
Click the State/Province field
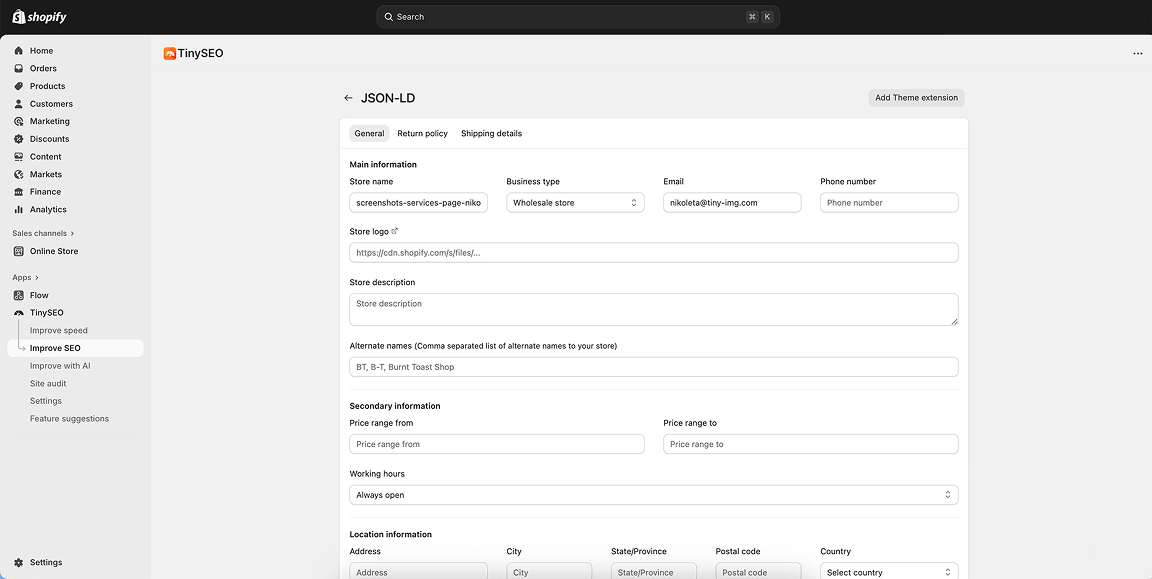point(654,572)
